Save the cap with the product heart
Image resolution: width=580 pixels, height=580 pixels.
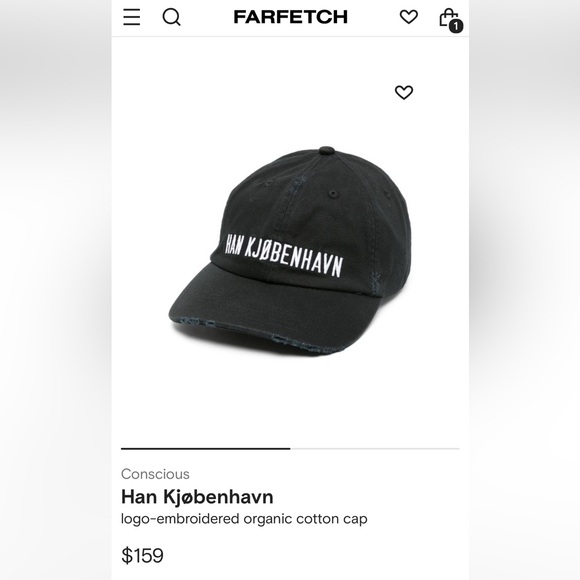[x=404, y=92]
